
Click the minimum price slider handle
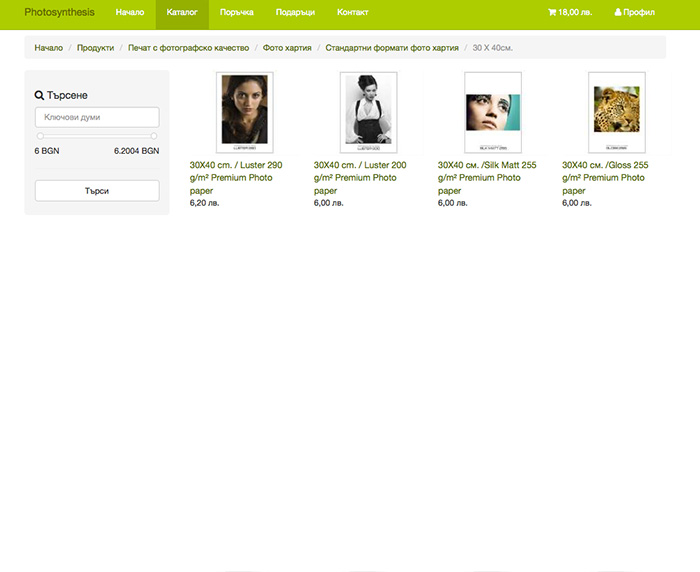[41, 136]
